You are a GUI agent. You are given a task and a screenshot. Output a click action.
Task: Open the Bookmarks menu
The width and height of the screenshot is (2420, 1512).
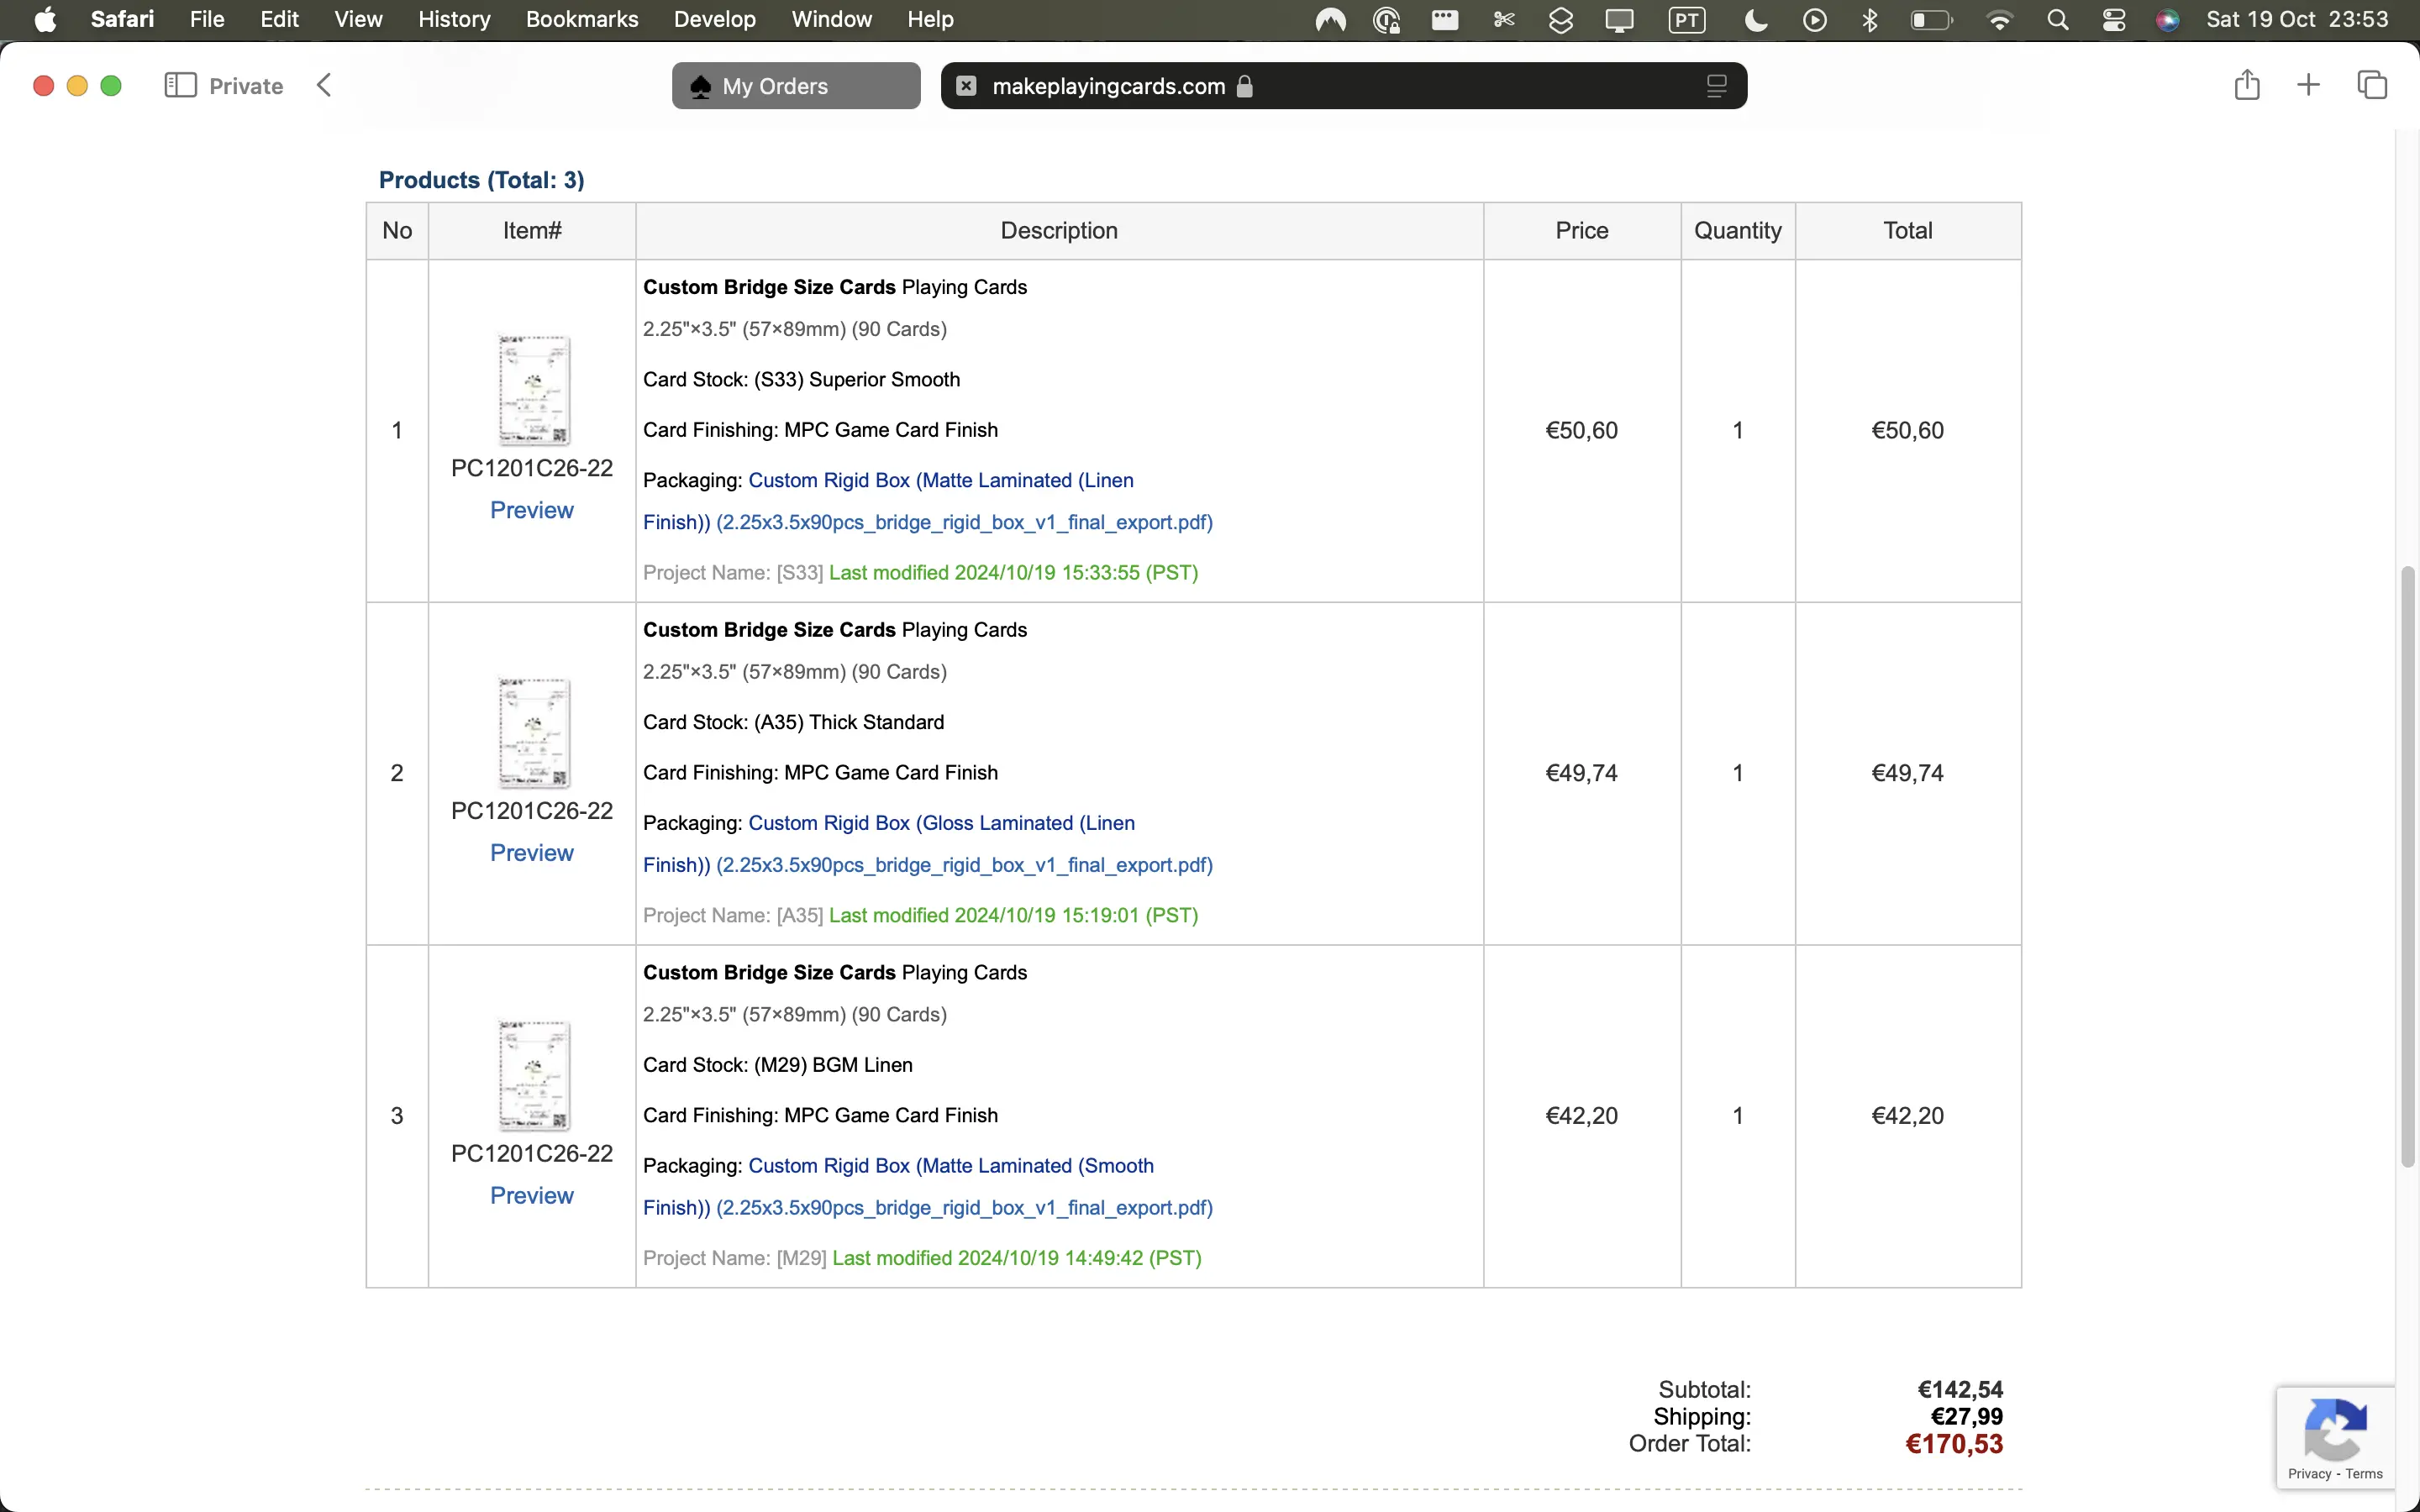coord(581,19)
